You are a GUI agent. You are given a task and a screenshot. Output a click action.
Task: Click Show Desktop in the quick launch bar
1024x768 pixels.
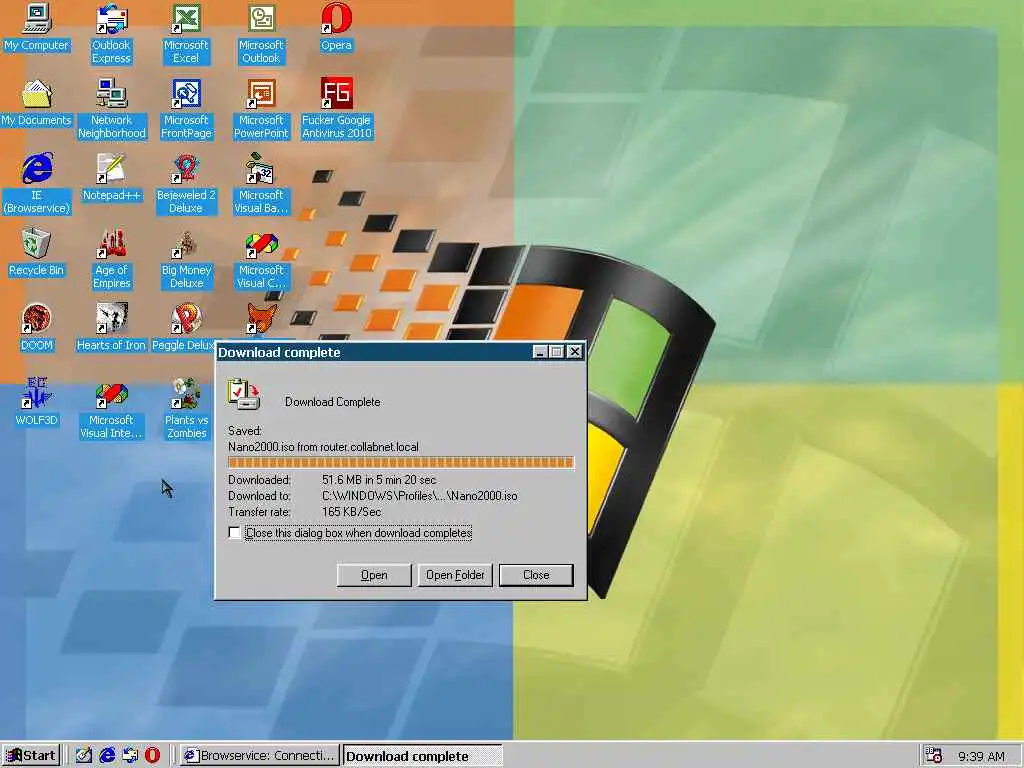(x=84, y=755)
